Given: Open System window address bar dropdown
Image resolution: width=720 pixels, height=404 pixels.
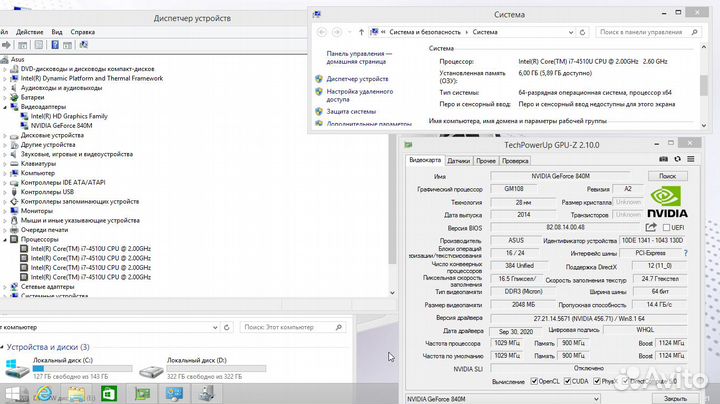Looking at the screenshot, I should [571, 32].
